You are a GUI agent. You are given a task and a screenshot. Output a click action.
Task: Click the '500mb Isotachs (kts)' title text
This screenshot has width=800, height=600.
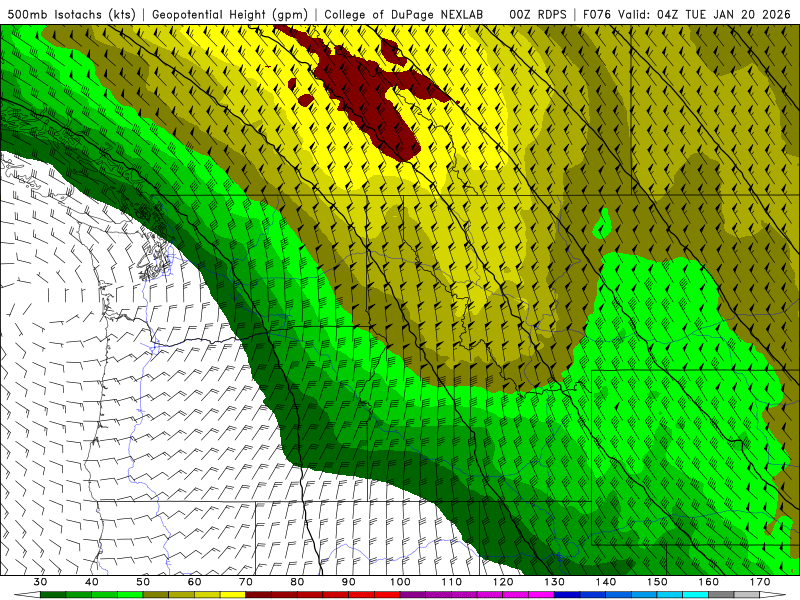click(x=71, y=14)
